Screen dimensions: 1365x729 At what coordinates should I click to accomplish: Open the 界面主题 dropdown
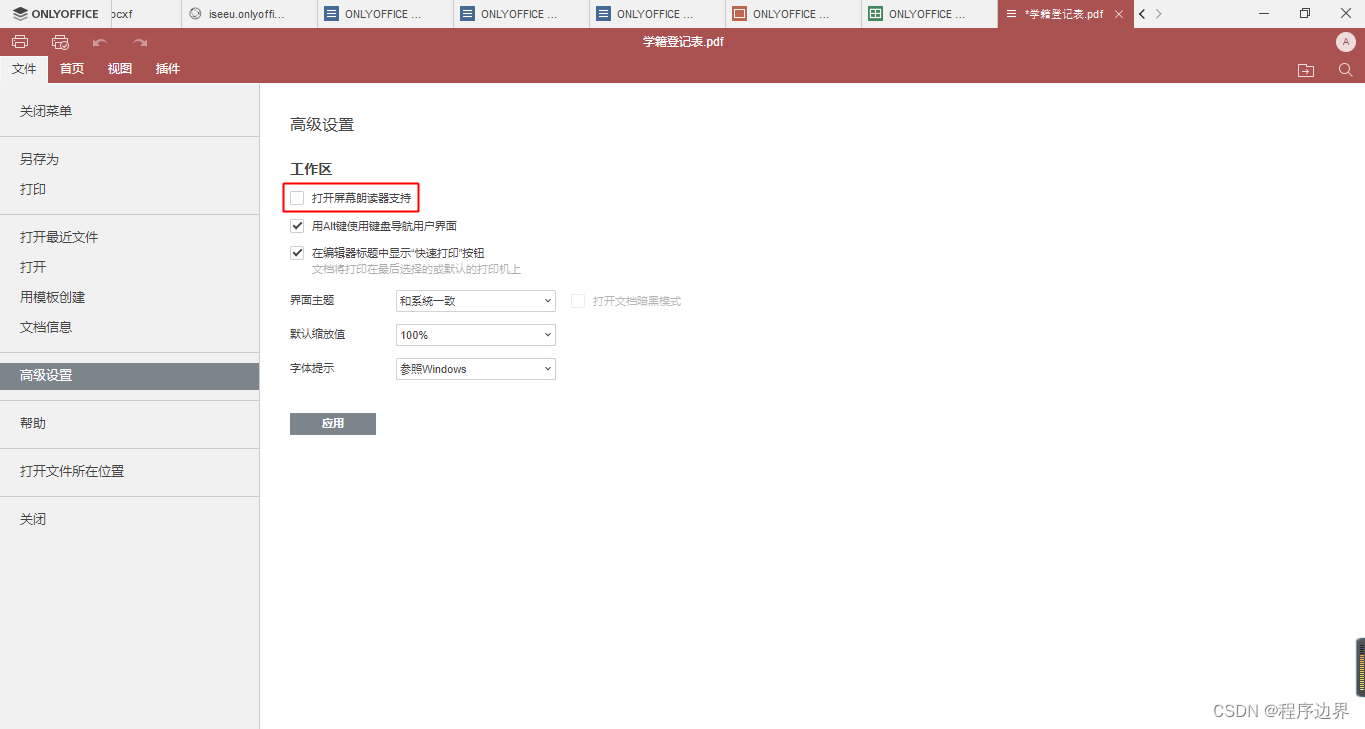476,301
